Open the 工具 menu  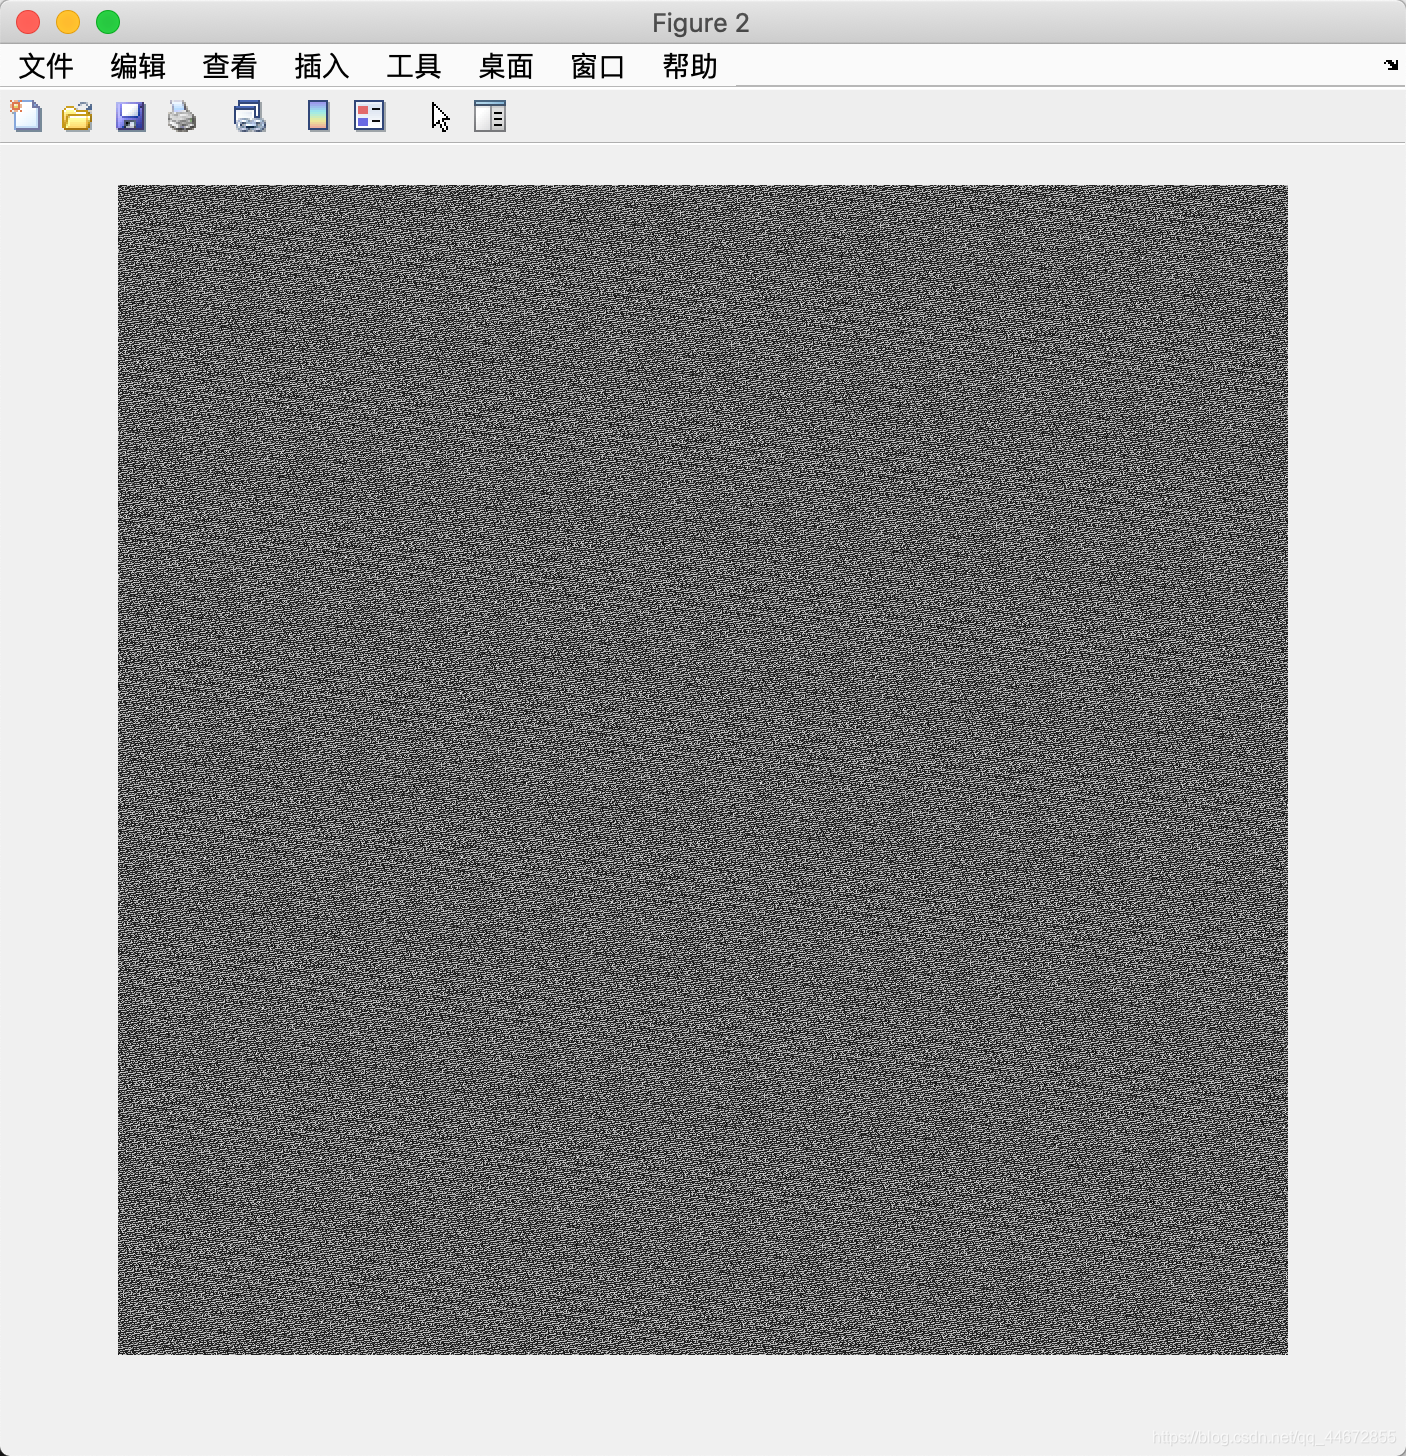point(414,66)
